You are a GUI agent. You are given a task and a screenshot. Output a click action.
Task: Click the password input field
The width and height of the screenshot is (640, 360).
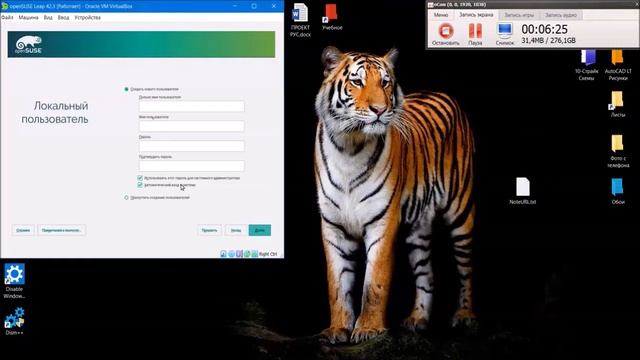point(191,146)
